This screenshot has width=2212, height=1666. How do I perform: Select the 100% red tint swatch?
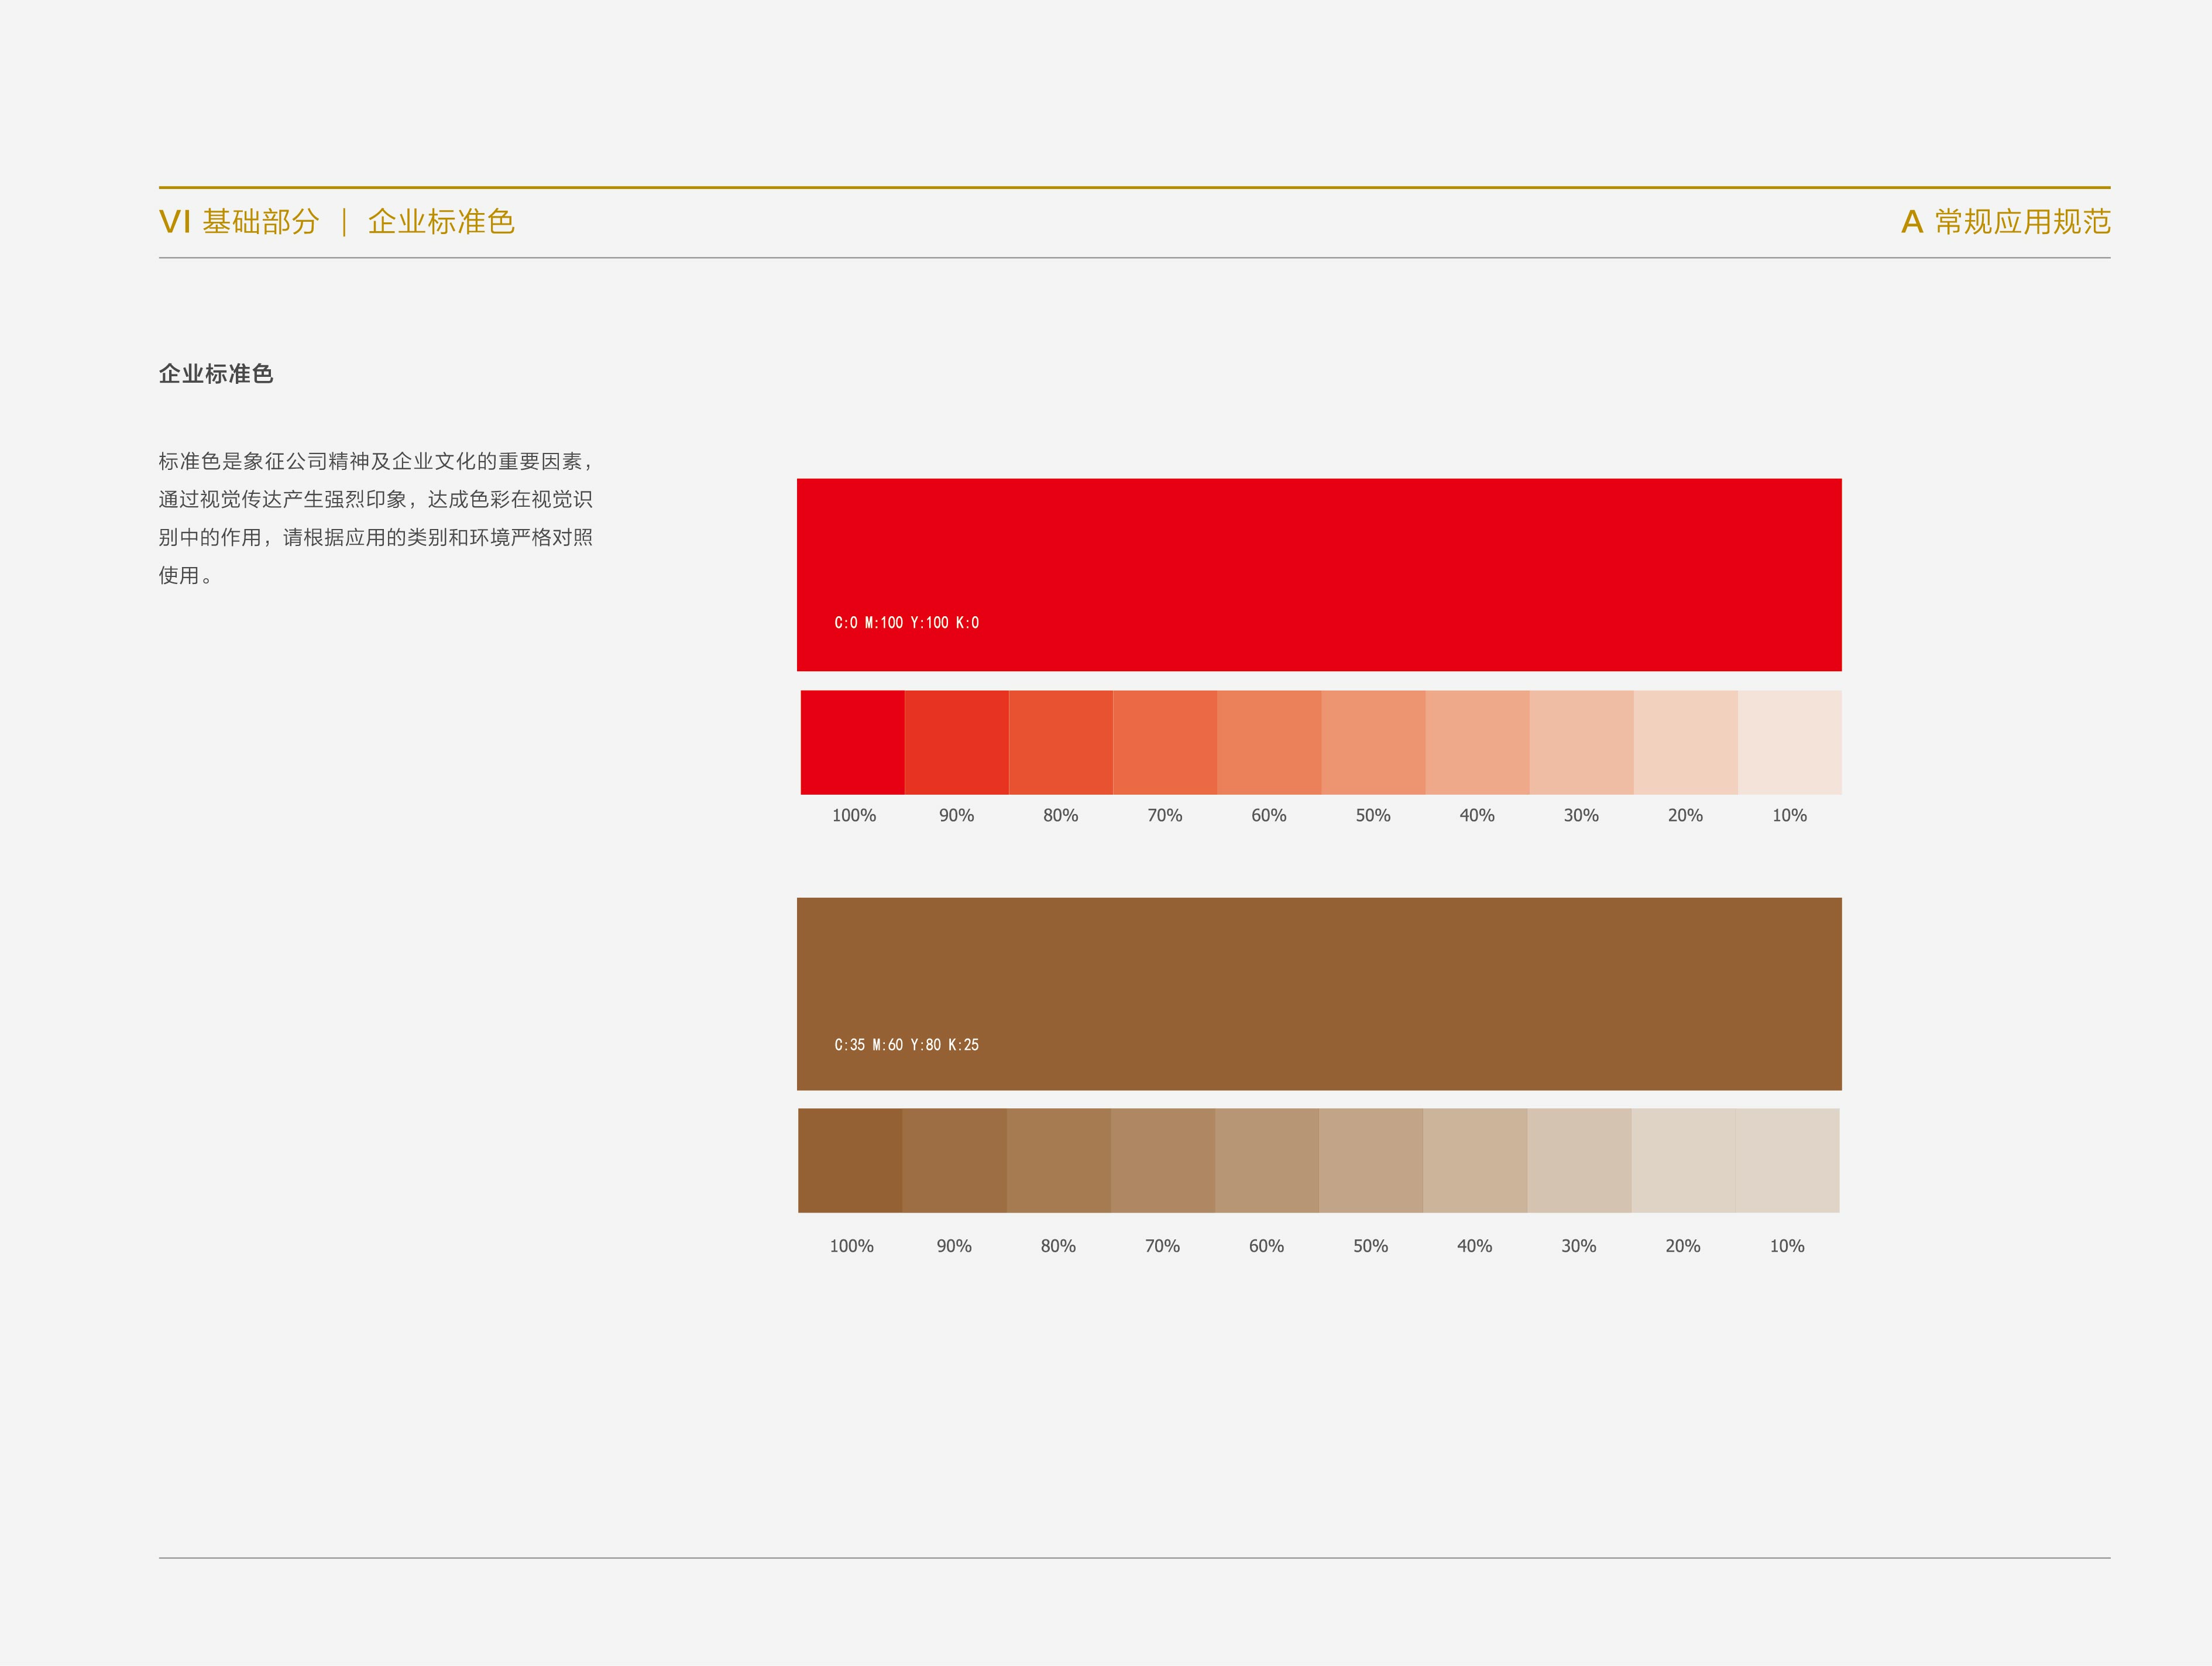coord(852,742)
